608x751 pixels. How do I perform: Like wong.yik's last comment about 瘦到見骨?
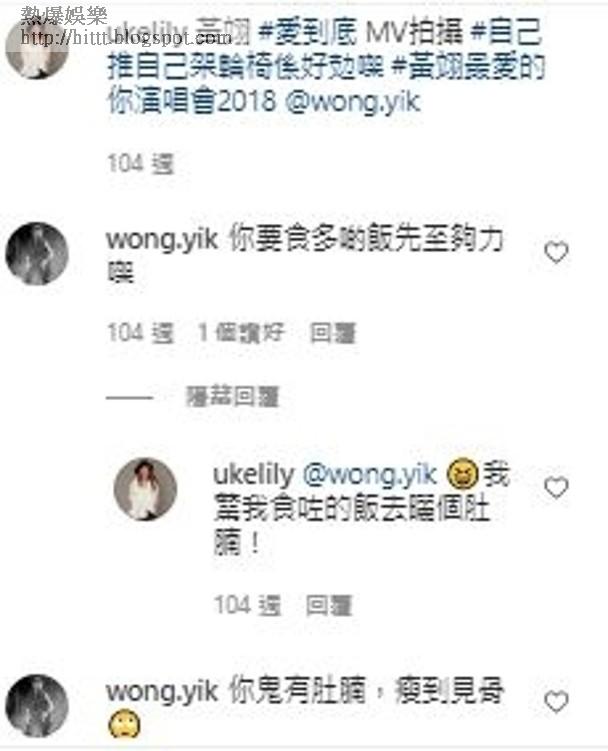(x=556, y=702)
